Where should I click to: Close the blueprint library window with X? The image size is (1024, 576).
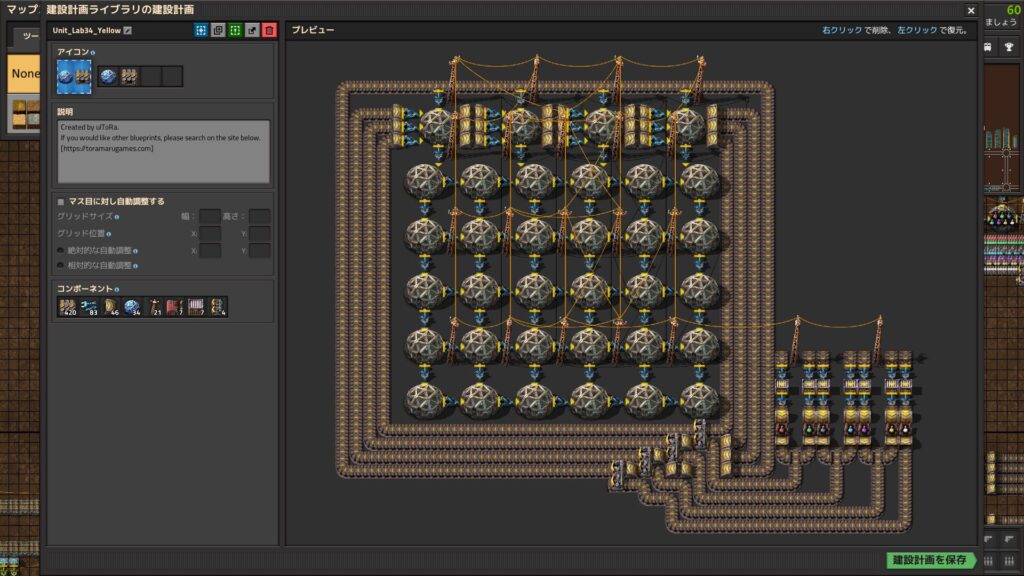point(971,10)
